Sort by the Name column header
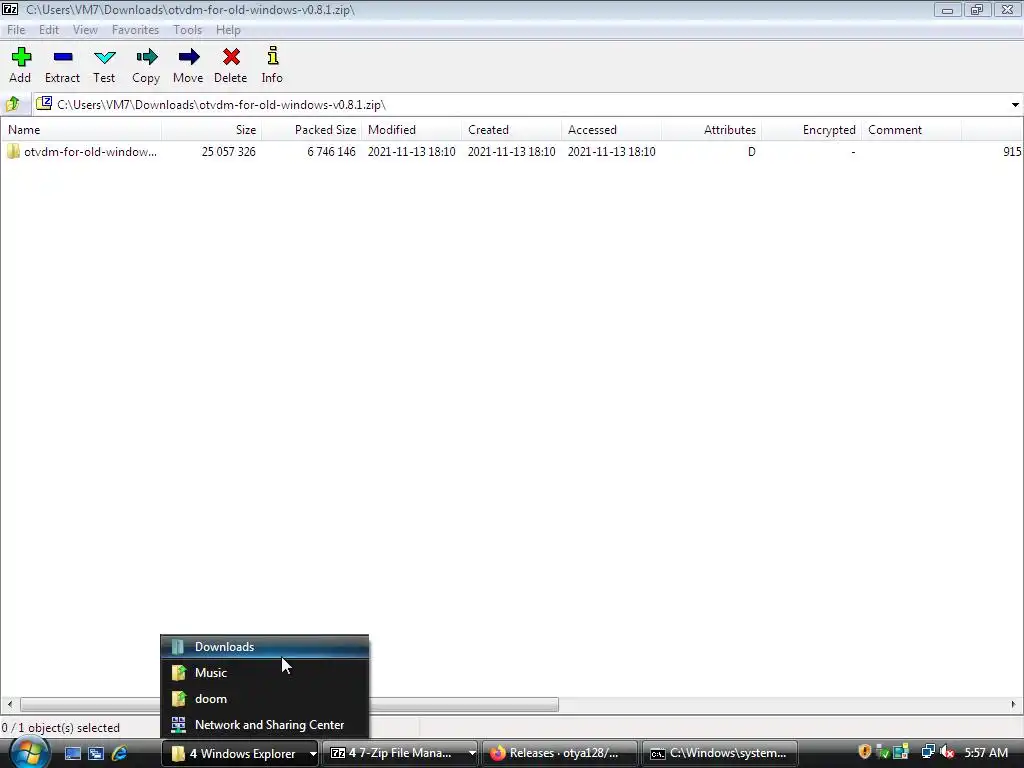1024x768 pixels. [x=81, y=130]
